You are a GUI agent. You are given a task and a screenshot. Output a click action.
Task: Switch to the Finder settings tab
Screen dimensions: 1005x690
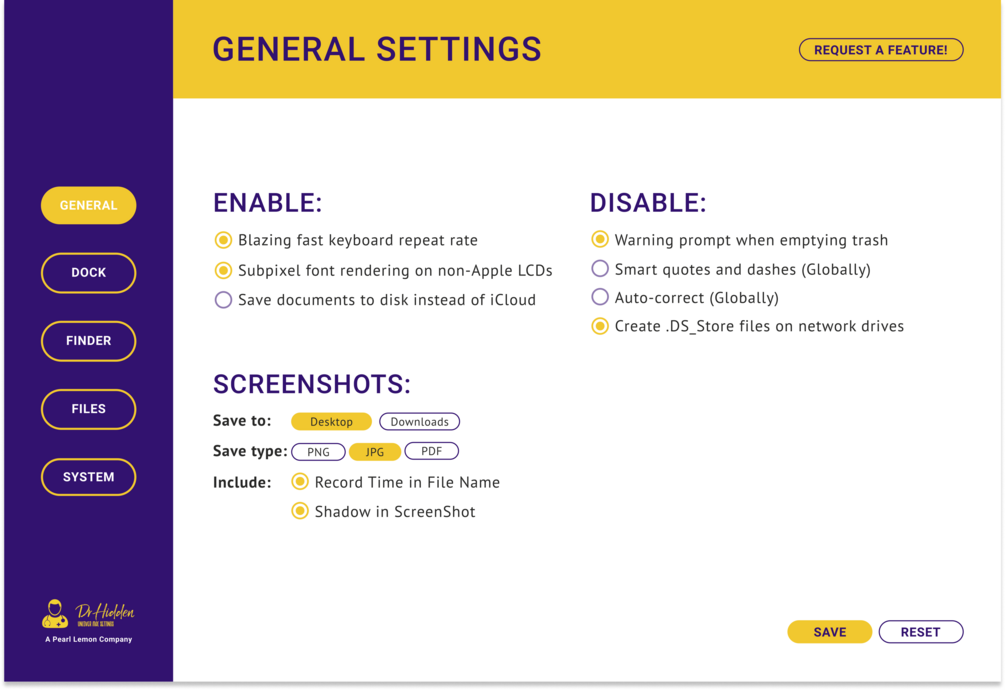point(88,340)
